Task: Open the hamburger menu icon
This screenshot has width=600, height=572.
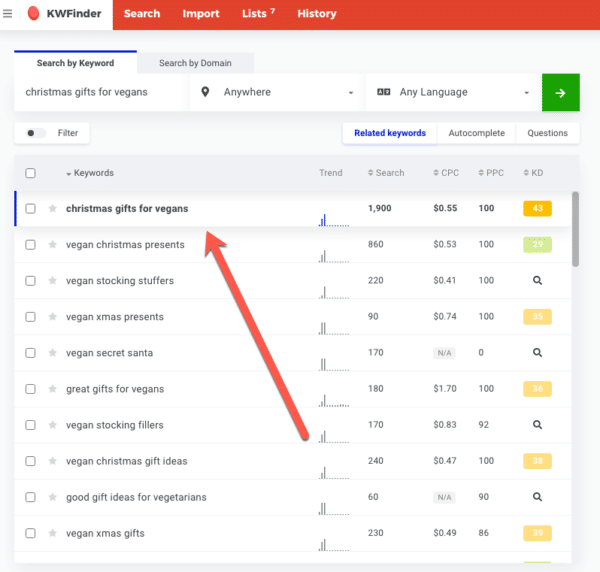Action: 8,14
